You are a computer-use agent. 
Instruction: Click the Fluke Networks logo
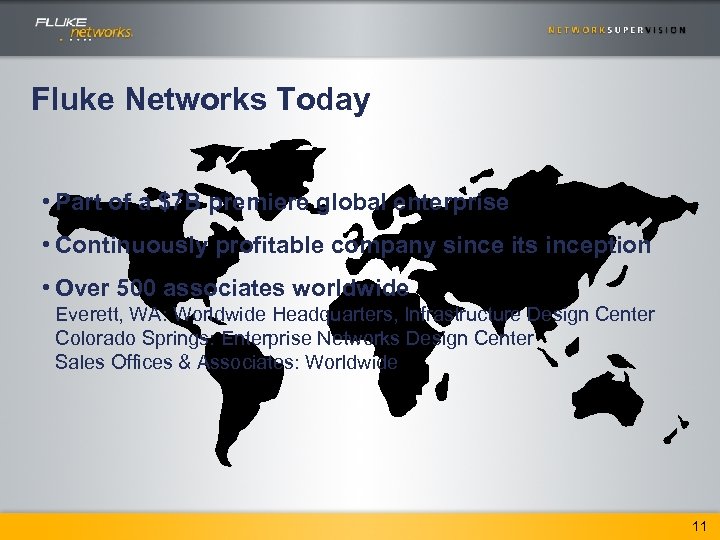pos(84,29)
